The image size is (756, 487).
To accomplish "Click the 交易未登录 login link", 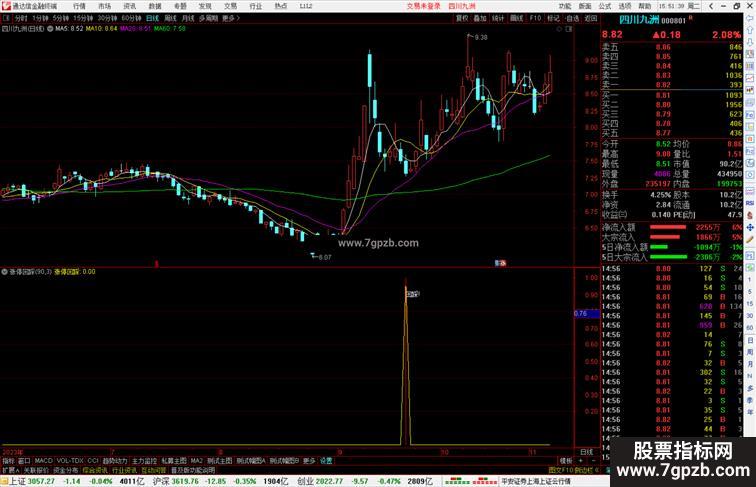I will (423, 6).
